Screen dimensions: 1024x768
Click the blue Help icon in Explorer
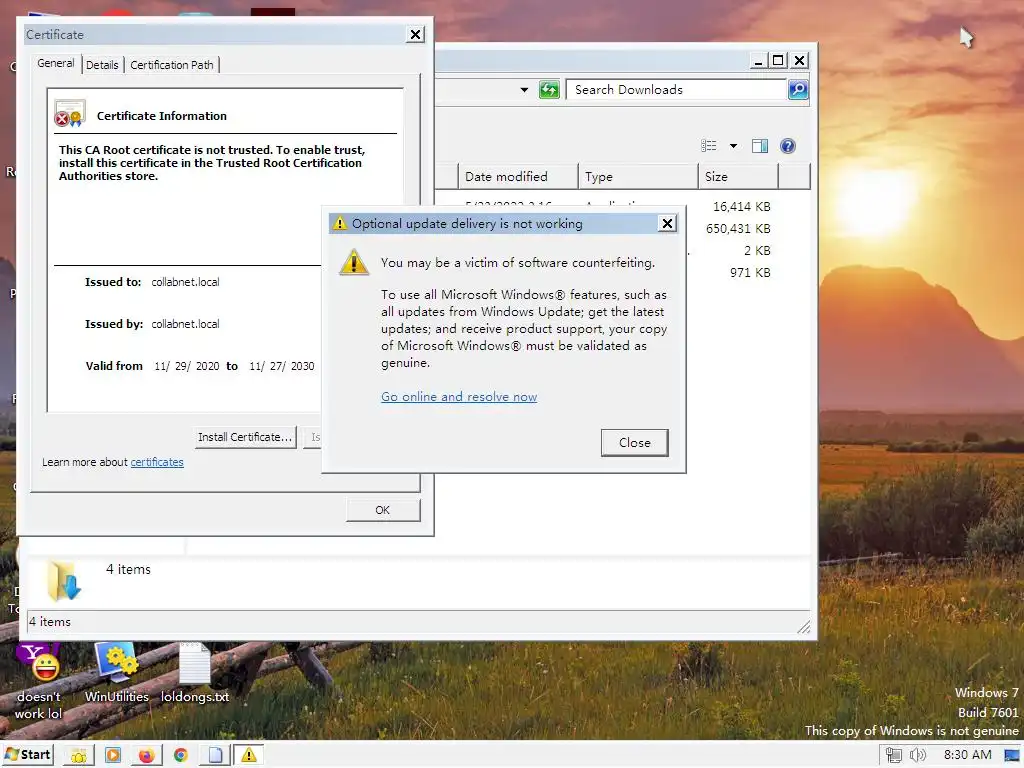click(x=788, y=146)
